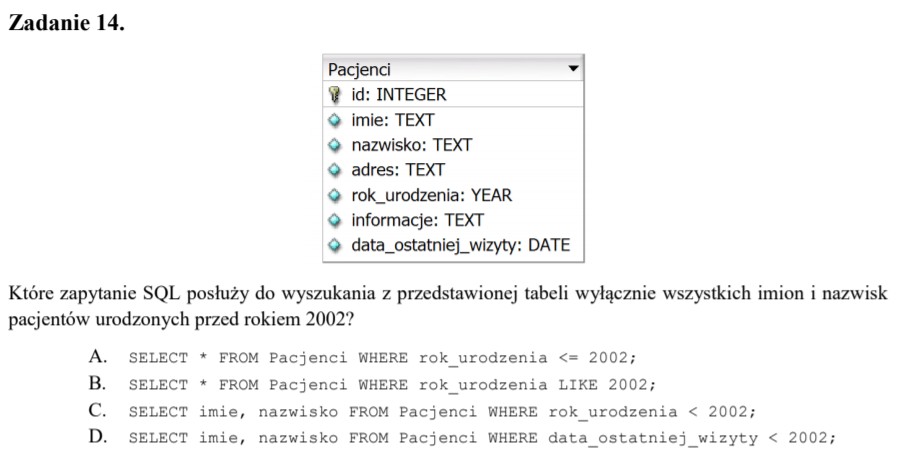
Task: Click the primary key icon beside id
Action: pyautogui.click(x=335, y=95)
